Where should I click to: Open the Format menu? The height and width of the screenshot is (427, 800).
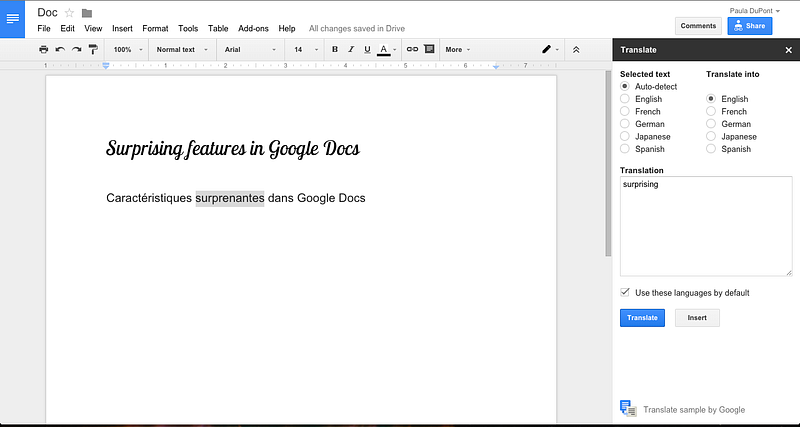coord(155,29)
